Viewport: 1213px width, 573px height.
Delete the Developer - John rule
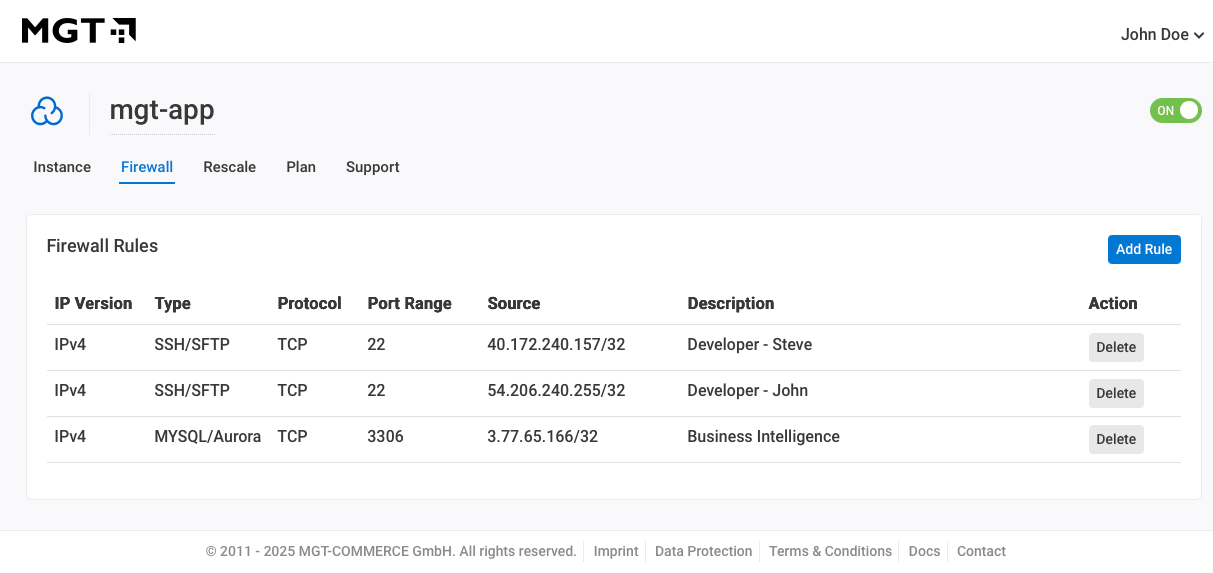(1116, 393)
